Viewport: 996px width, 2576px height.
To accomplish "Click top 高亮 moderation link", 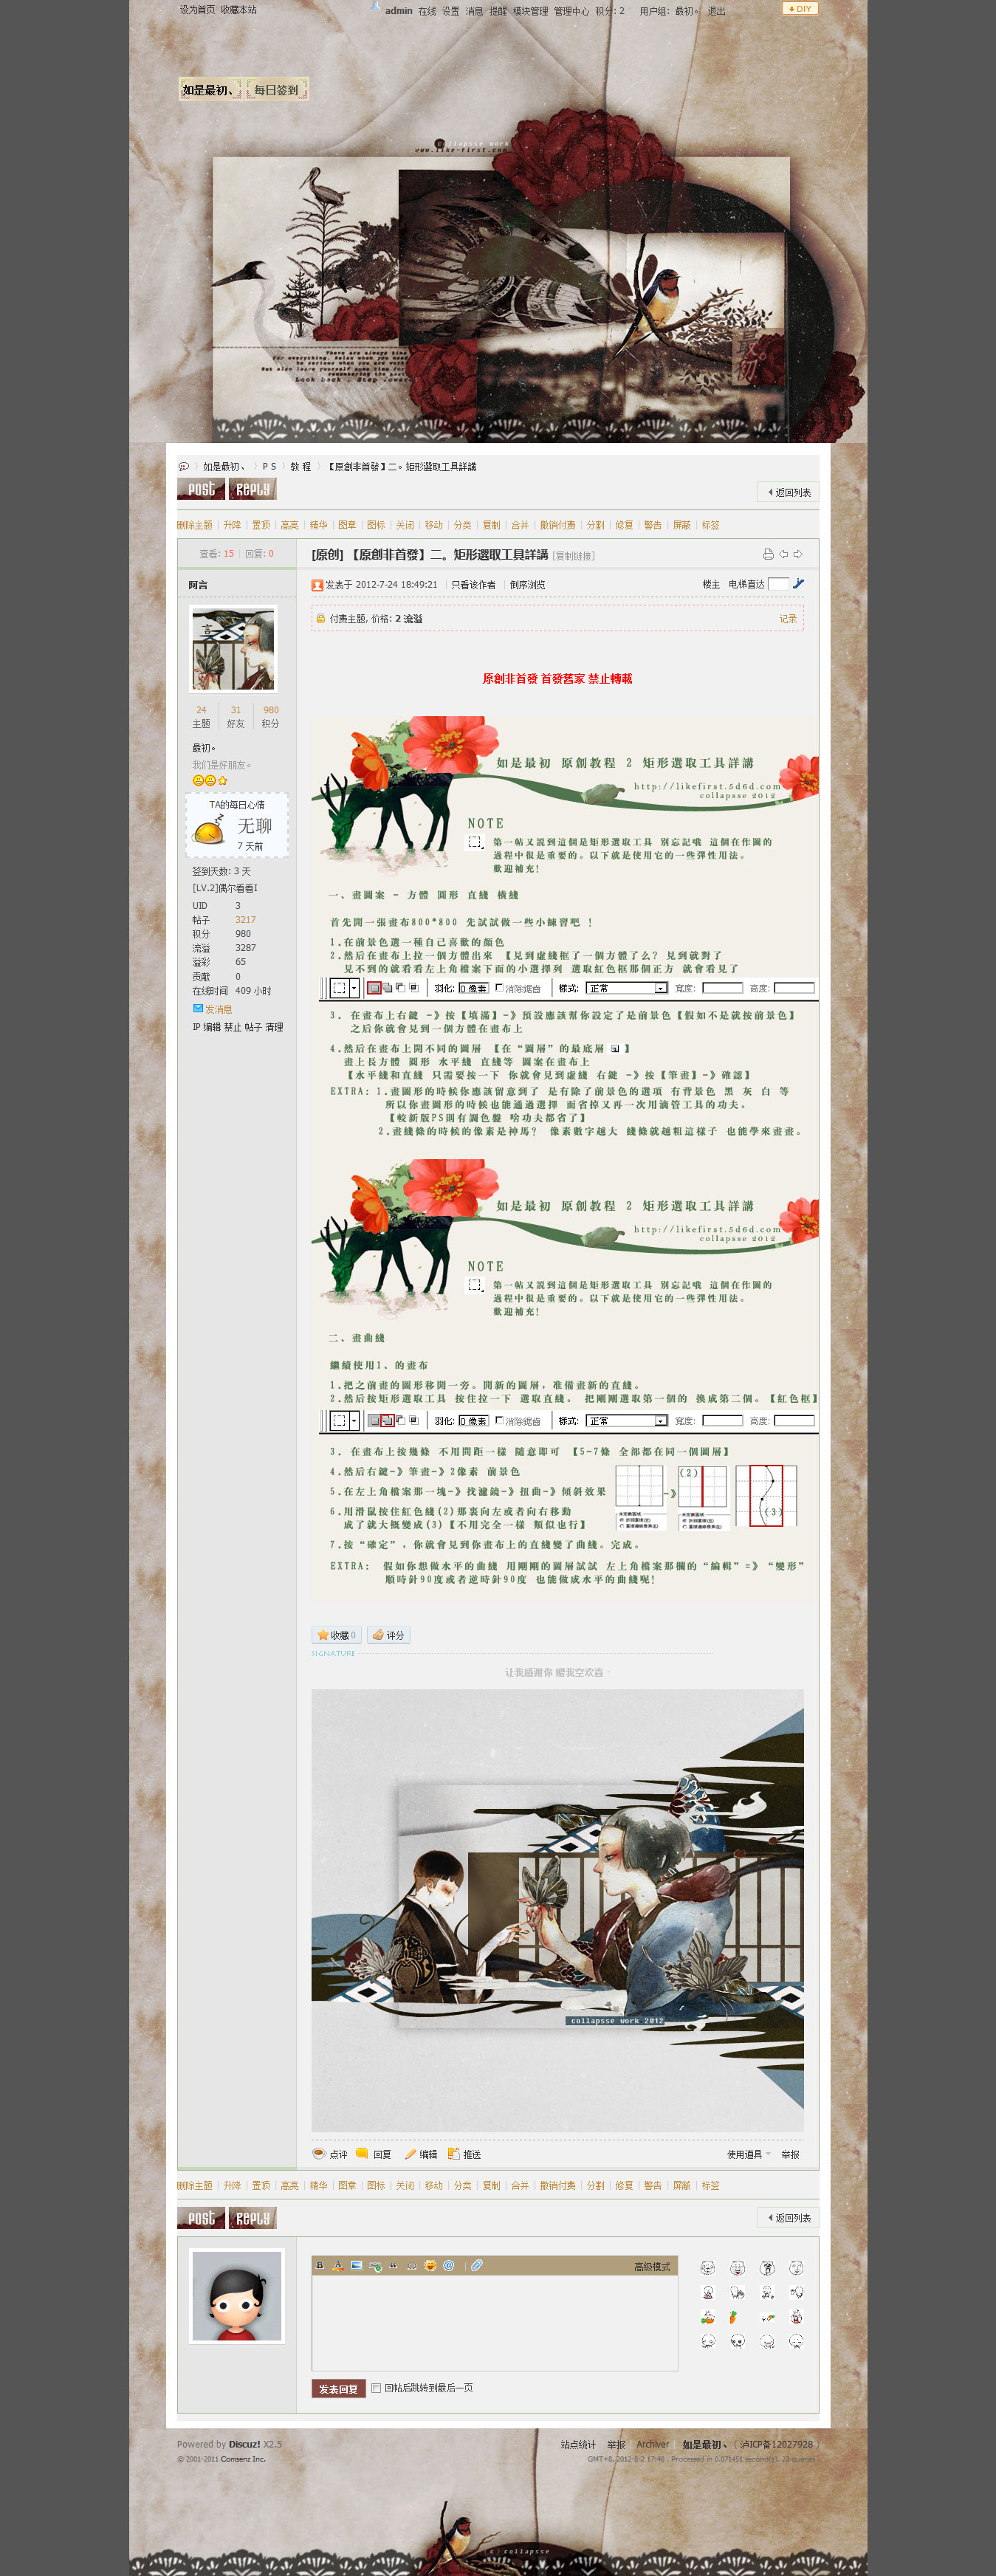I will 290,525.
